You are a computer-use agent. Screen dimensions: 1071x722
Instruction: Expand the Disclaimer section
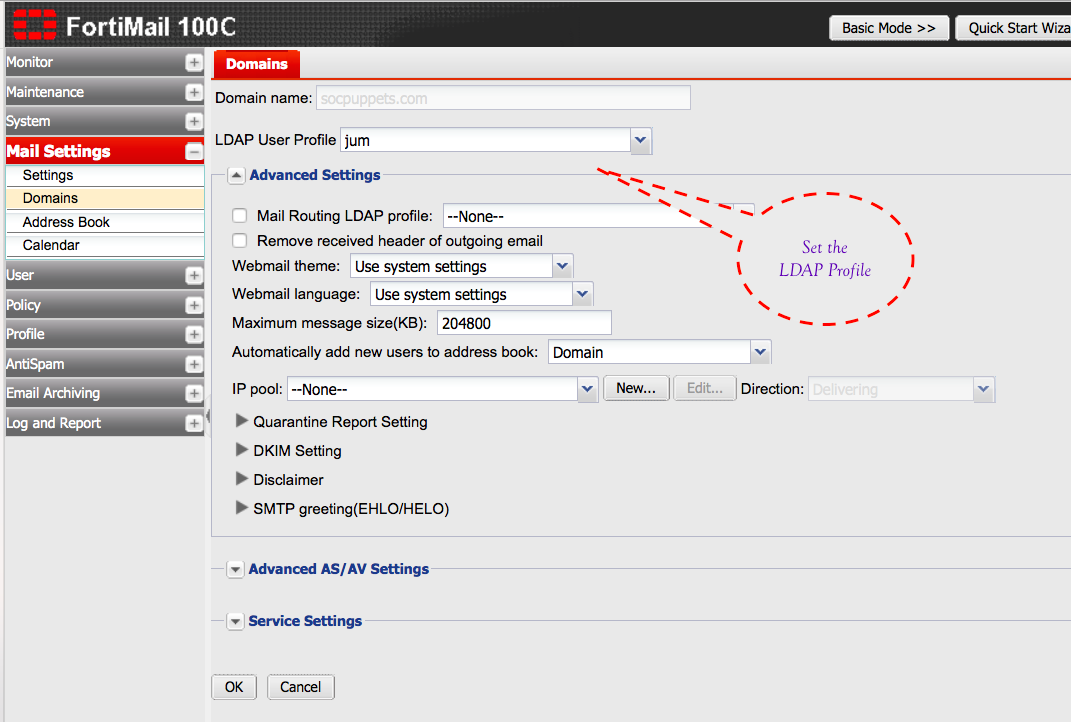[241, 479]
